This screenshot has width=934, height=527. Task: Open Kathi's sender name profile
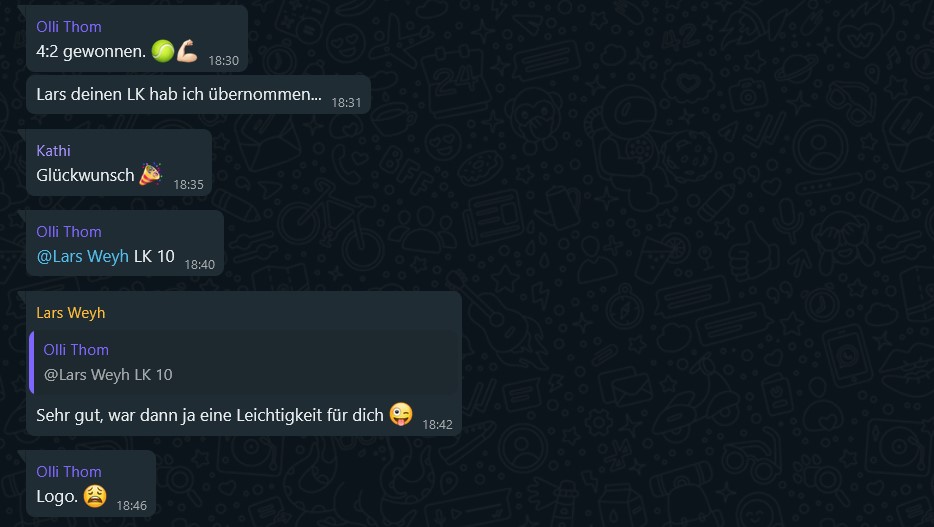(53, 151)
